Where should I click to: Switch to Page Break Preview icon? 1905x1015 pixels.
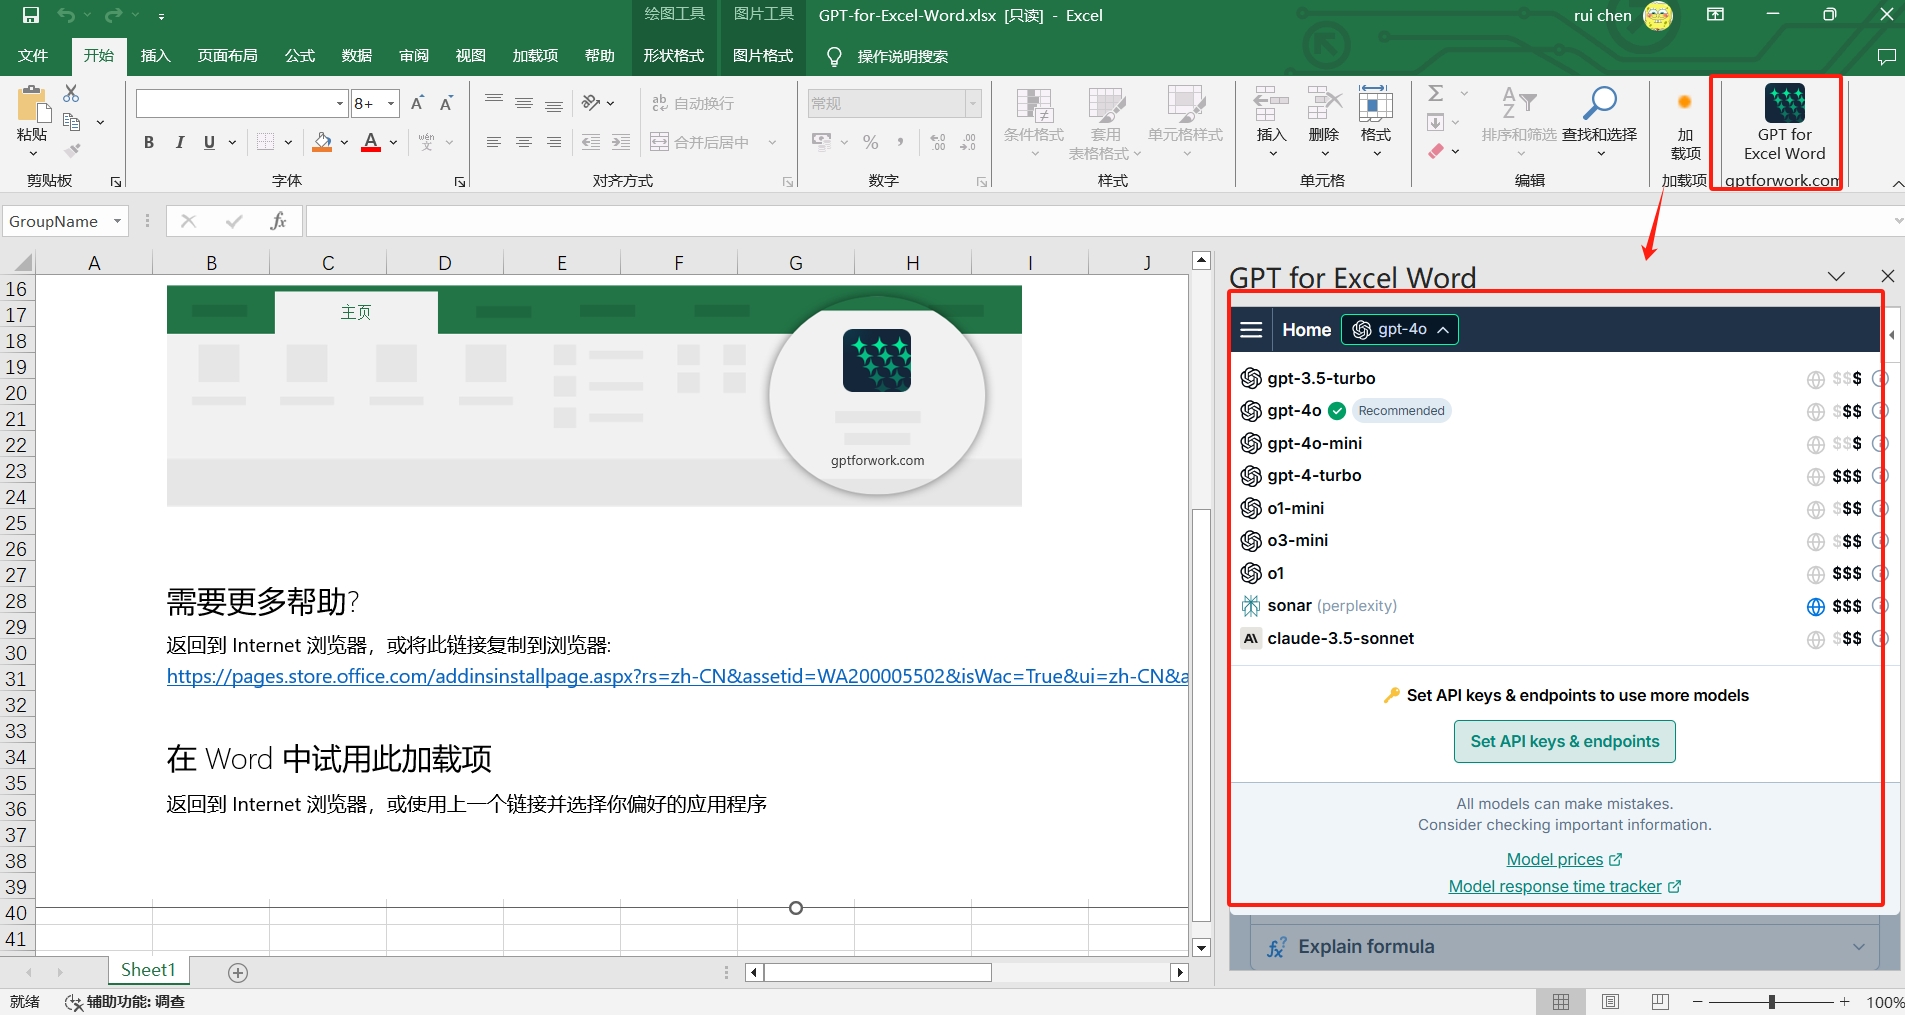tap(1660, 1001)
